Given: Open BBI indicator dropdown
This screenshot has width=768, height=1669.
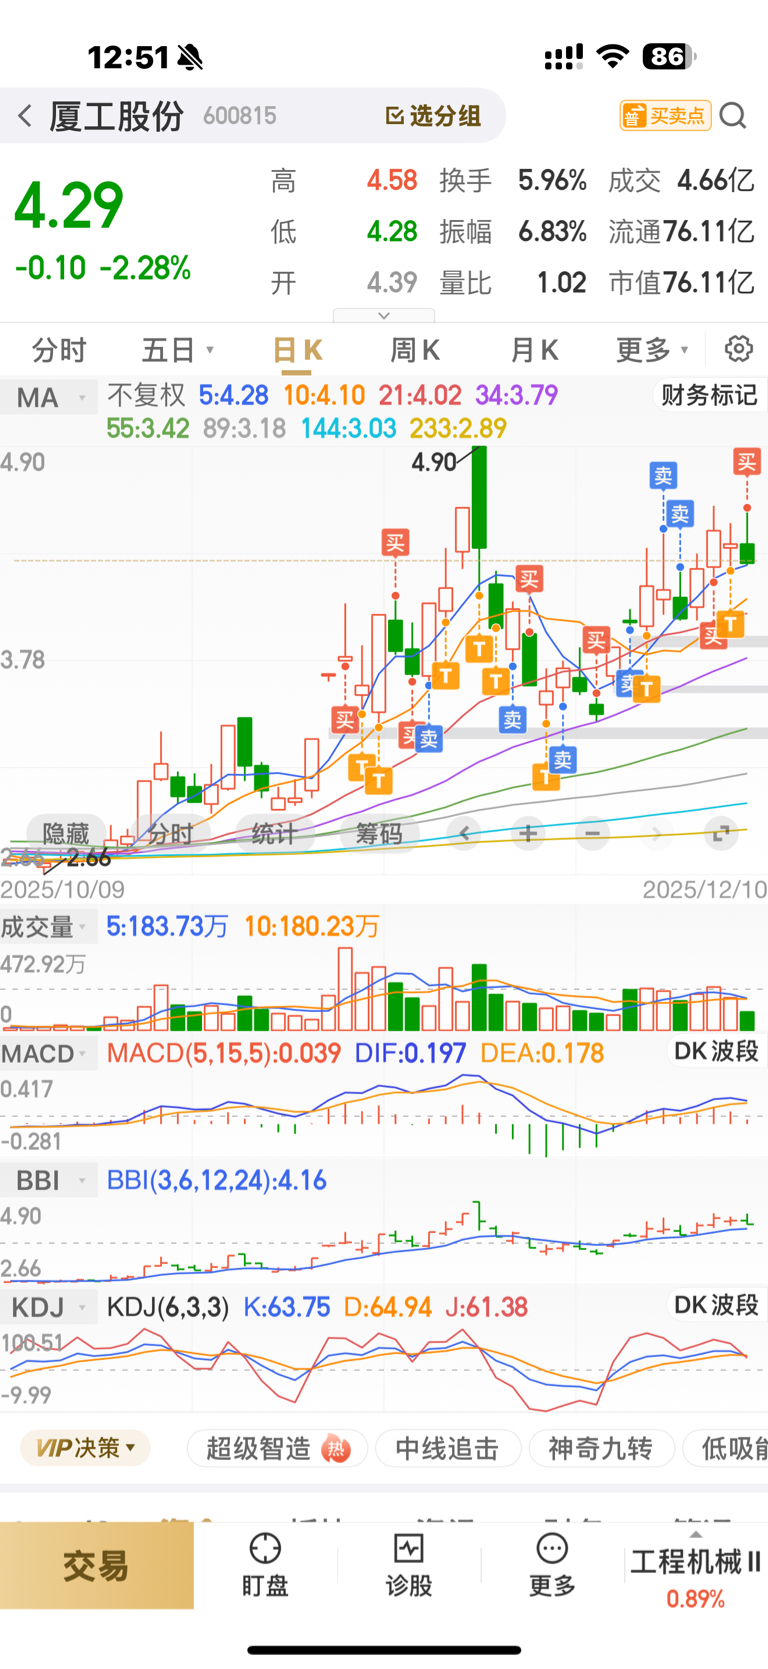Looking at the screenshot, I should (x=47, y=1180).
